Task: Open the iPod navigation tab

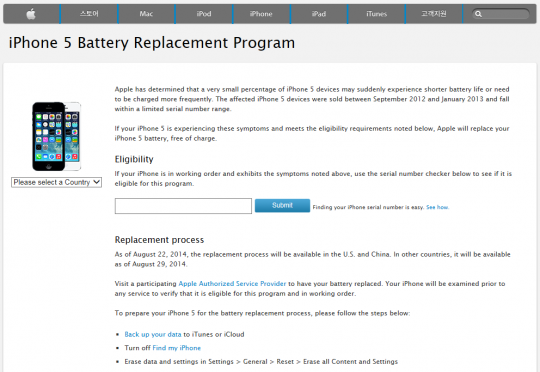Action: click(x=204, y=14)
